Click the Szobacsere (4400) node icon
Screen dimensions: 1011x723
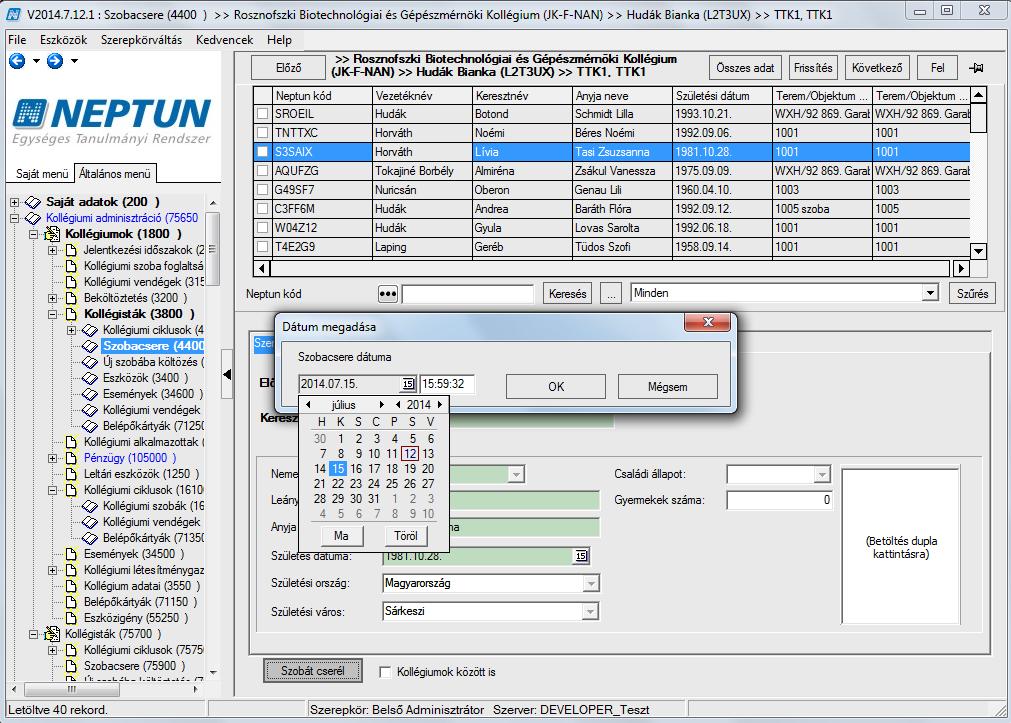coord(90,346)
